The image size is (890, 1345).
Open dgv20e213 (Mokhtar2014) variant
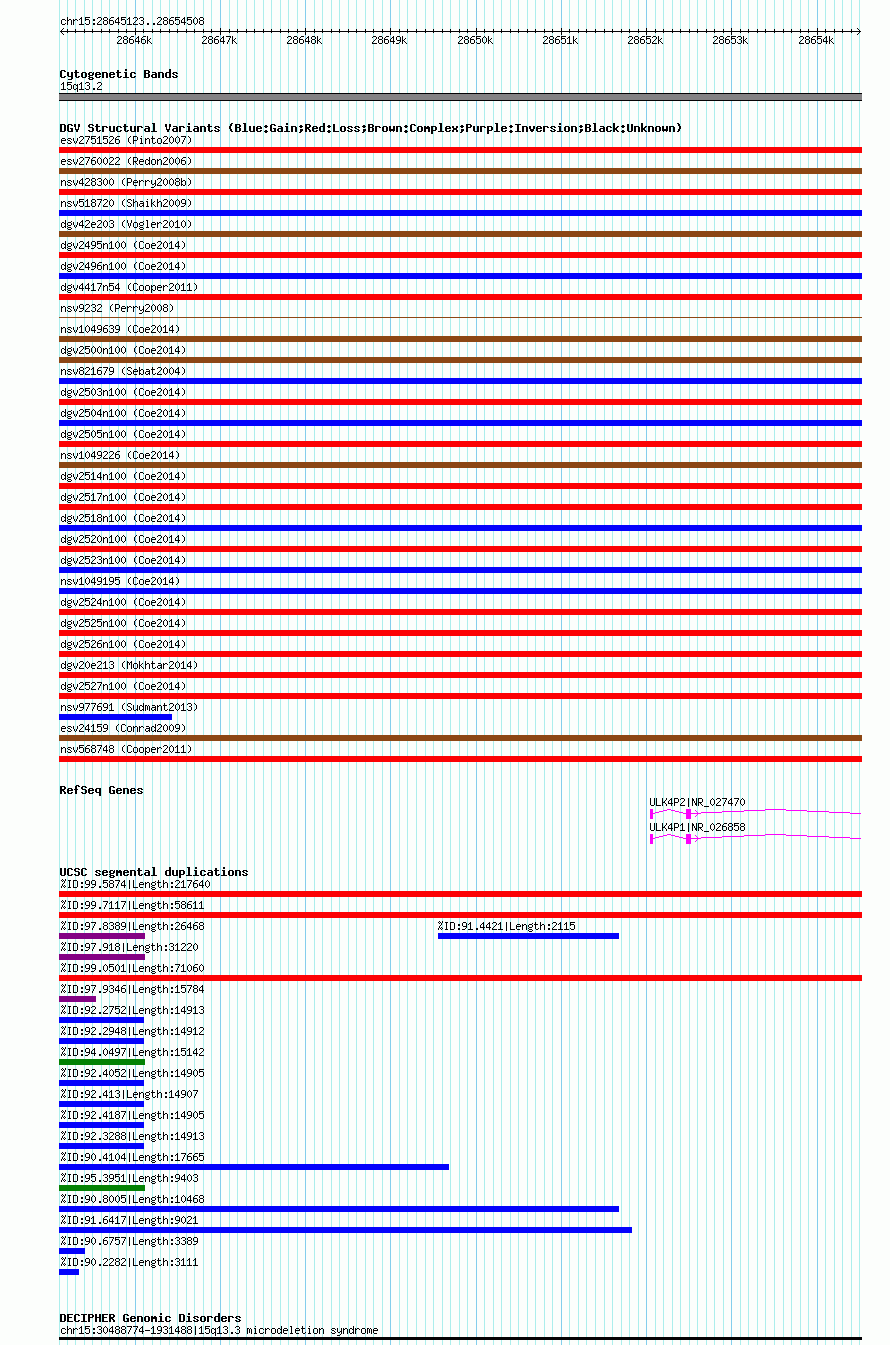[x=129, y=665]
